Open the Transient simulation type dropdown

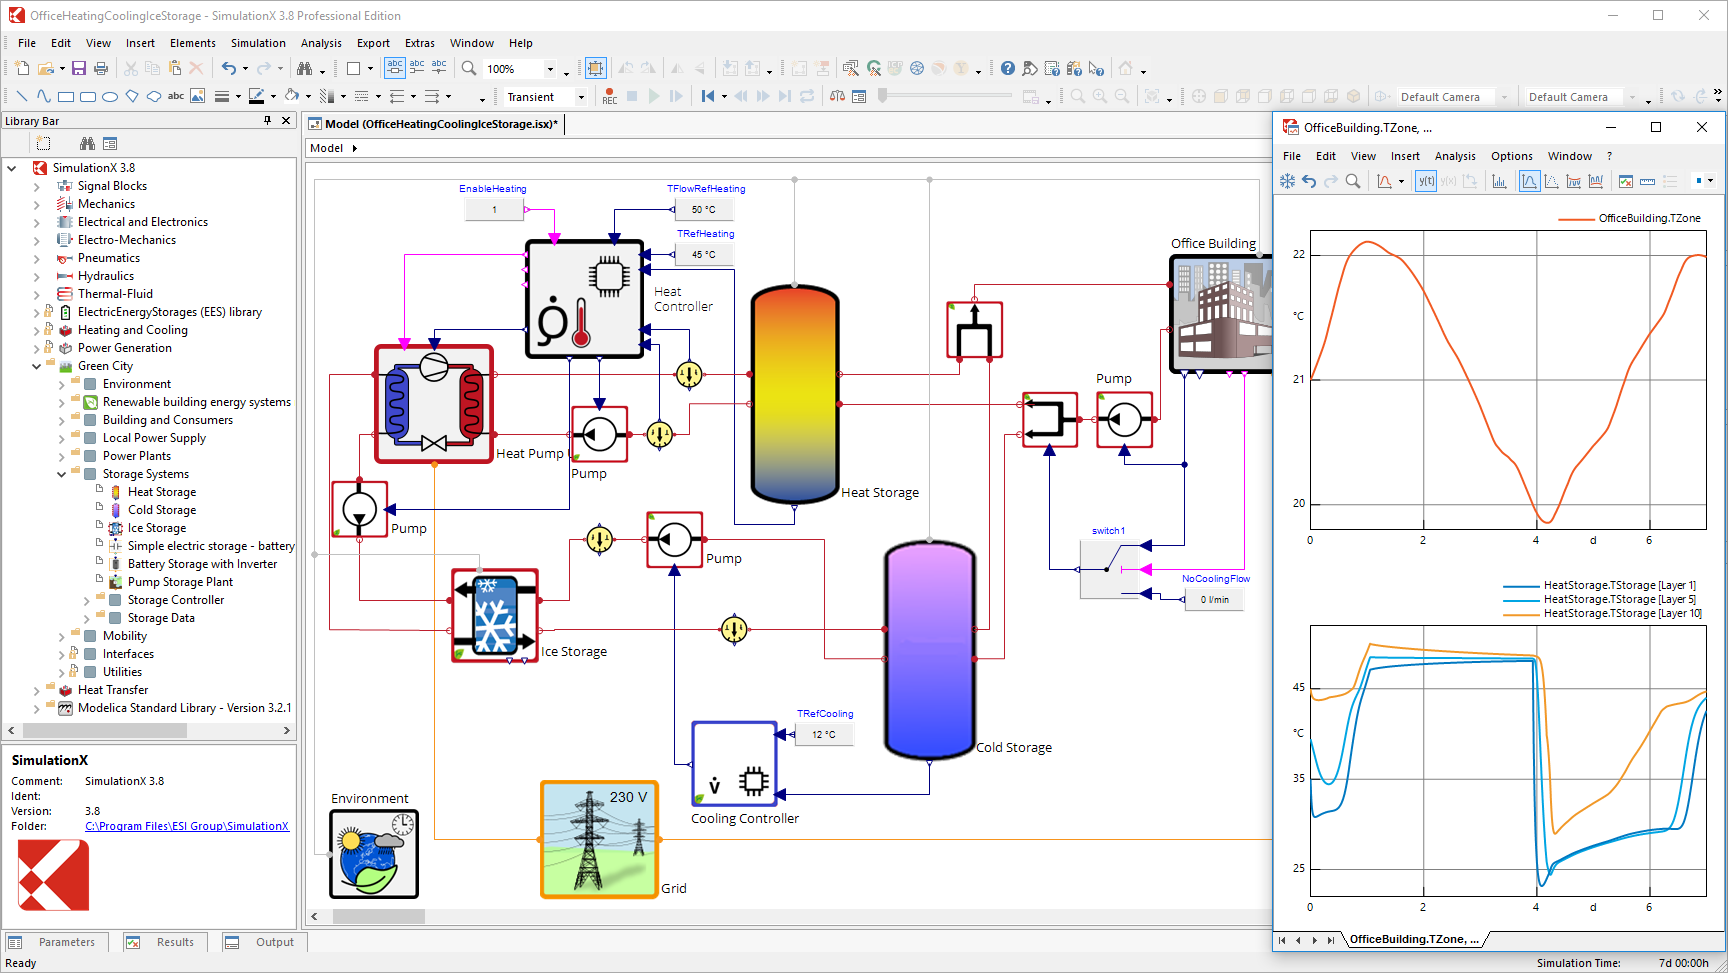(580, 97)
